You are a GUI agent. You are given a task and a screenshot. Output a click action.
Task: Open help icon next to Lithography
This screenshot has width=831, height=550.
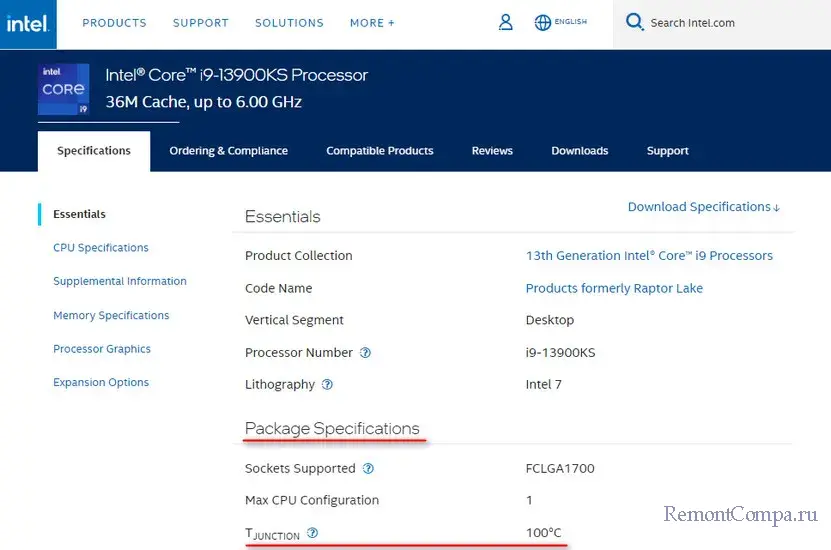(x=327, y=385)
